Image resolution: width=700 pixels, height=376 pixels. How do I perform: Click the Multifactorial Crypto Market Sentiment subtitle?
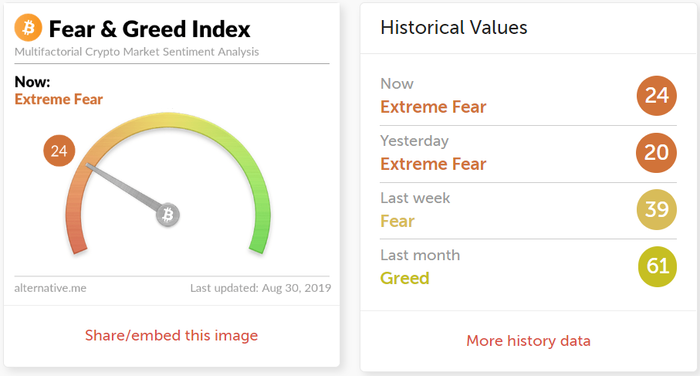coord(137,52)
